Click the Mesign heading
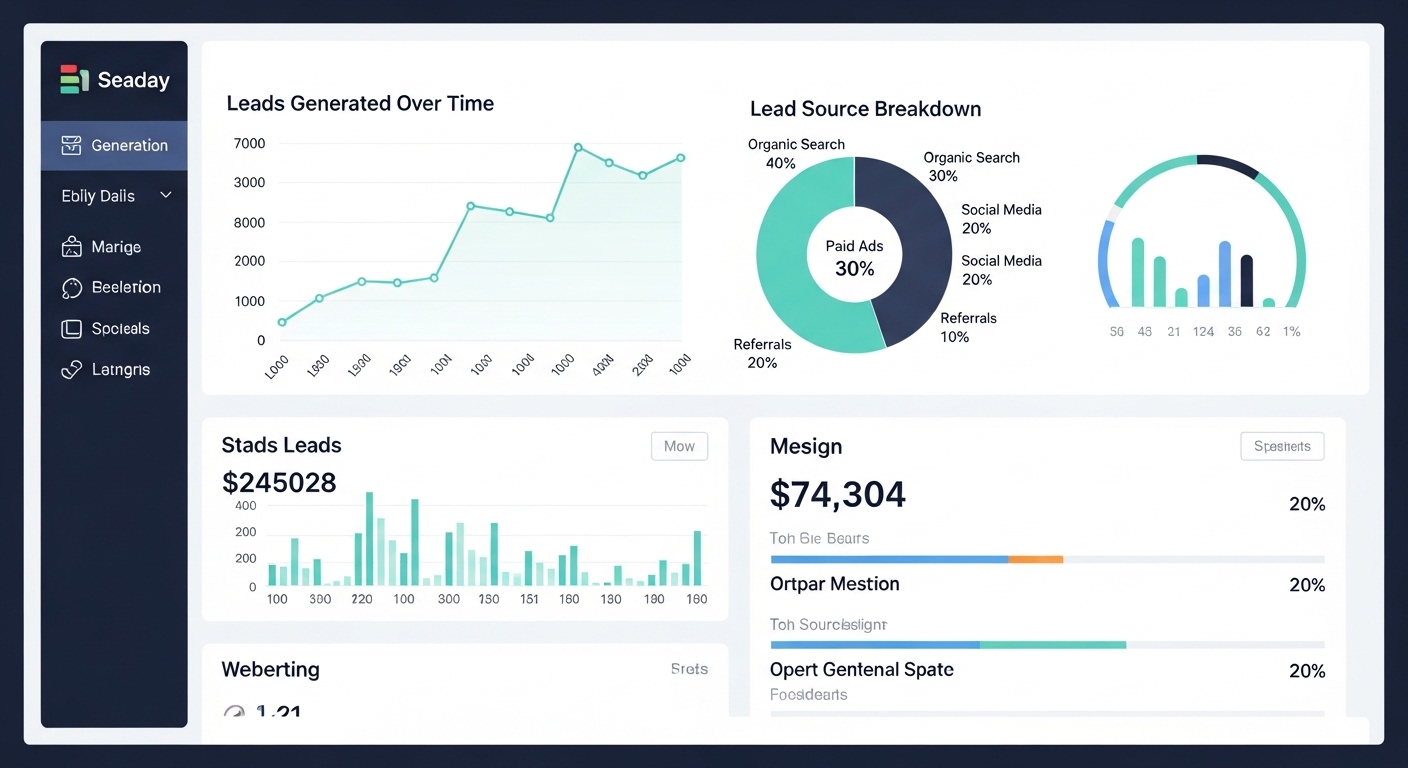Image resolution: width=1408 pixels, height=768 pixels. (806, 446)
